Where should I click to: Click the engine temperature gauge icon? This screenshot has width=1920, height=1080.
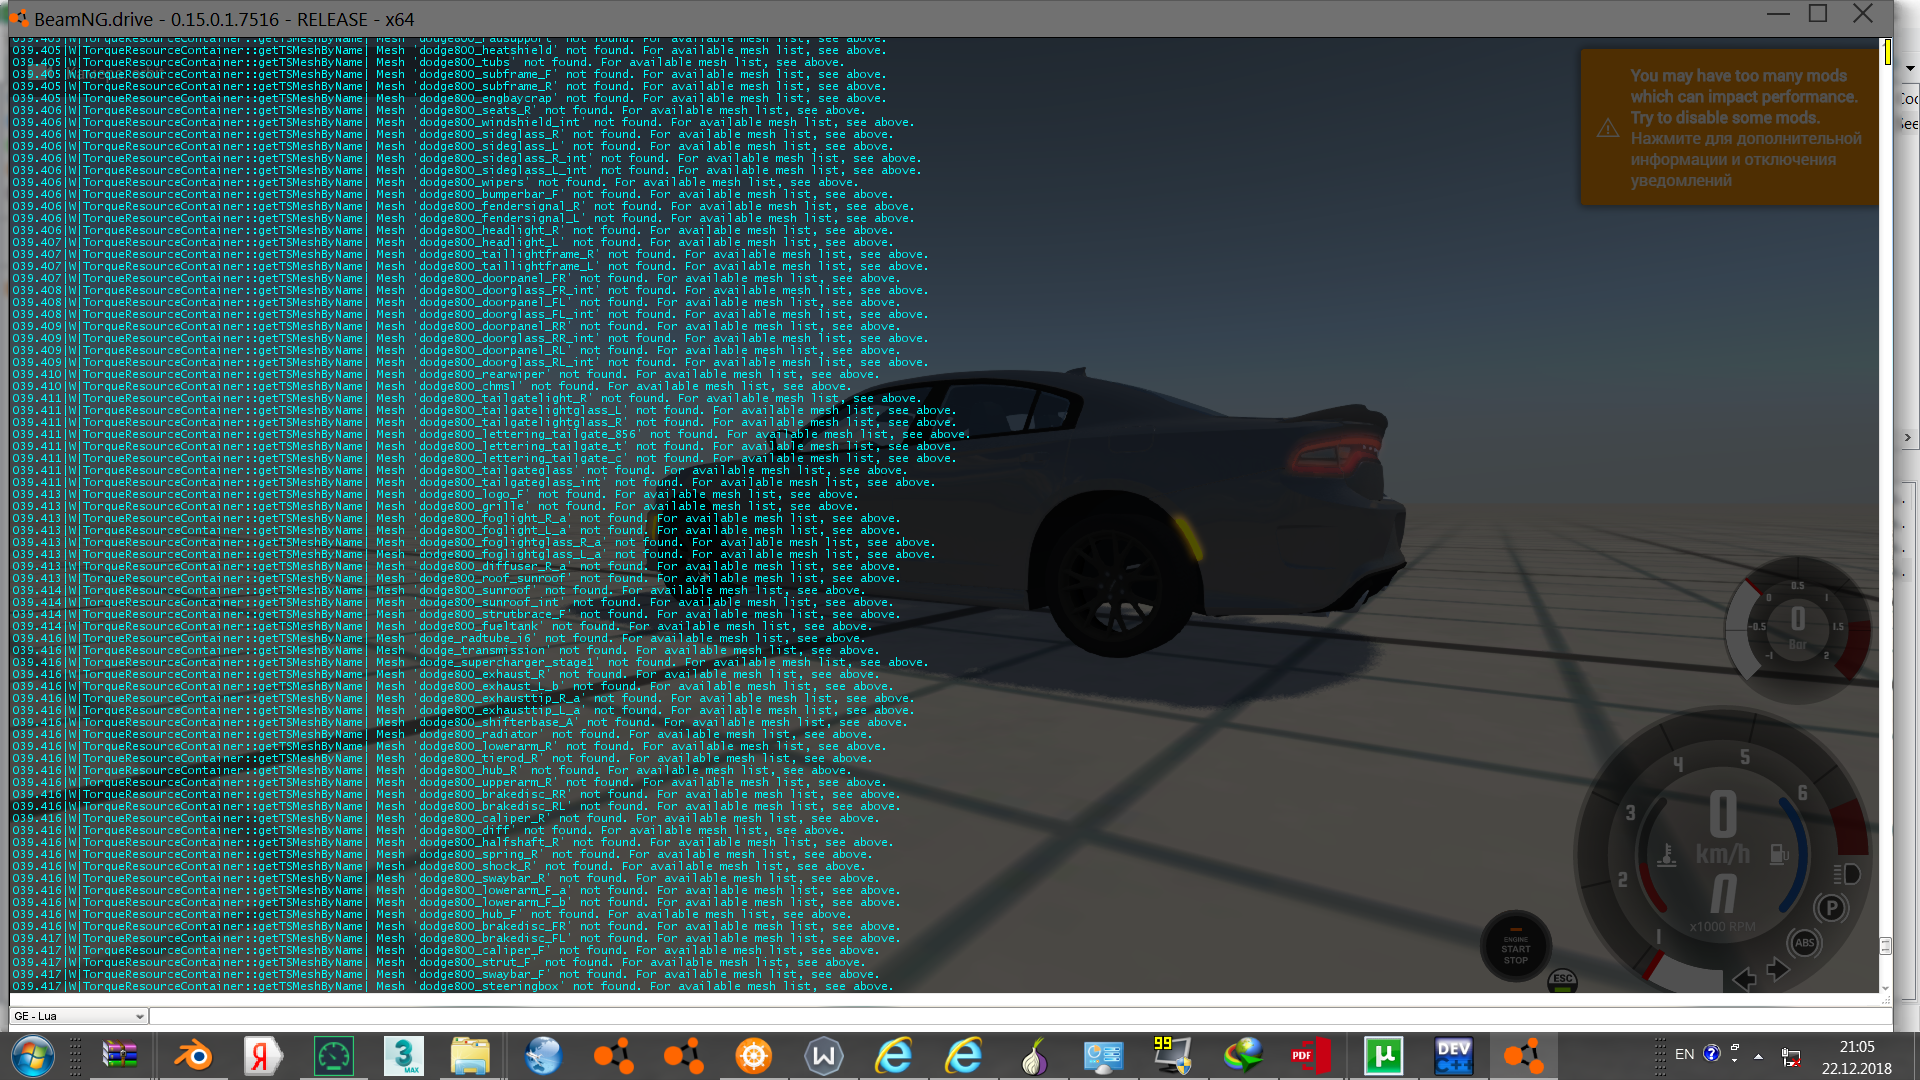[x=1666, y=855]
